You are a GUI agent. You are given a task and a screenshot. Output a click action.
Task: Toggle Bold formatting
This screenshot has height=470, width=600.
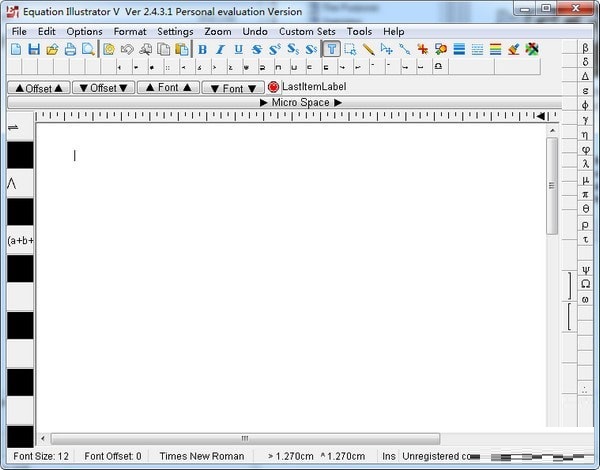tap(202, 49)
